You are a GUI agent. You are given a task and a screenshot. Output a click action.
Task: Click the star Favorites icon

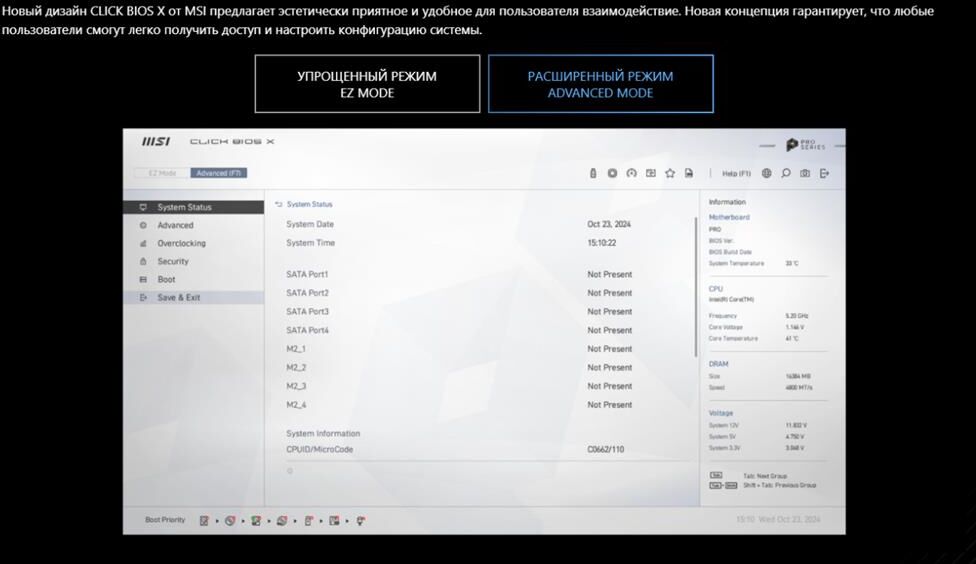pyautogui.click(x=670, y=173)
